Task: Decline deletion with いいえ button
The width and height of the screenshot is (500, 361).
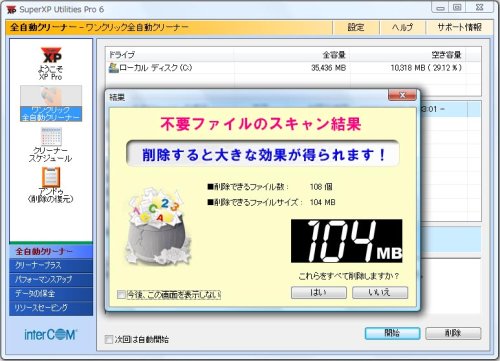Action: pyautogui.click(x=380, y=293)
